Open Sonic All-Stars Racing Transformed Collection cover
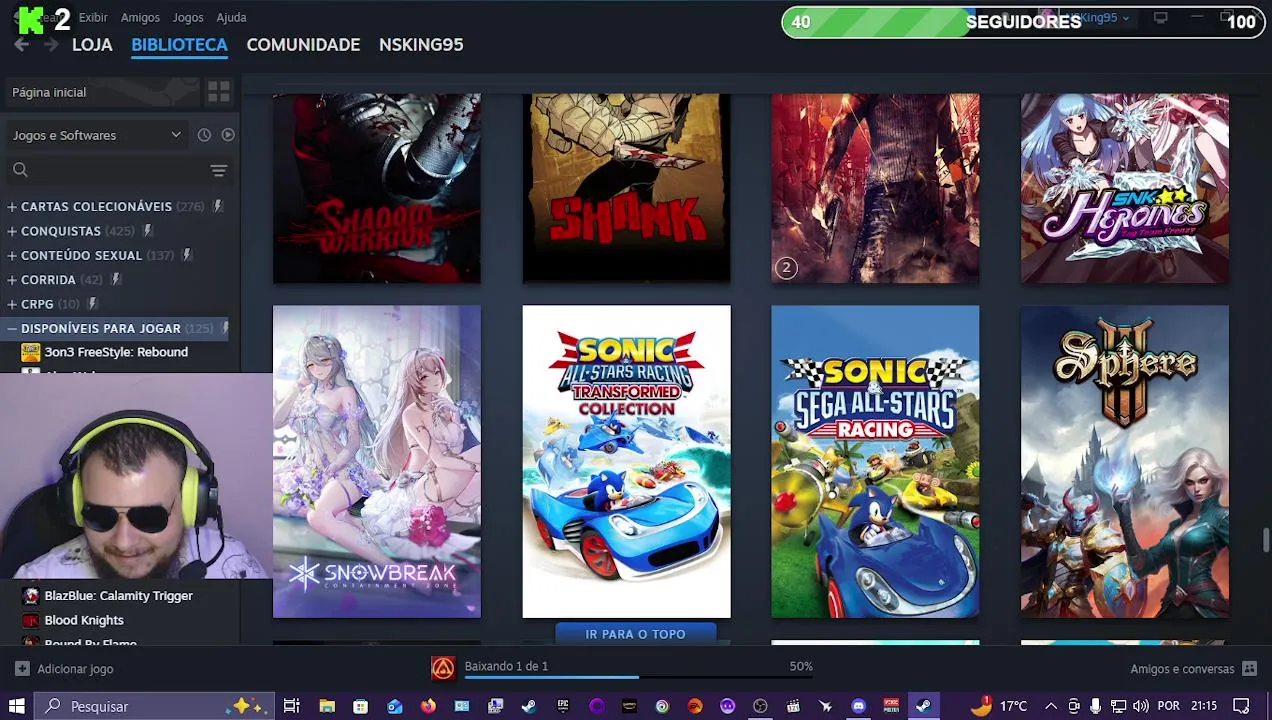The height and width of the screenshot is (720, 1272). [x=626, y=462]
